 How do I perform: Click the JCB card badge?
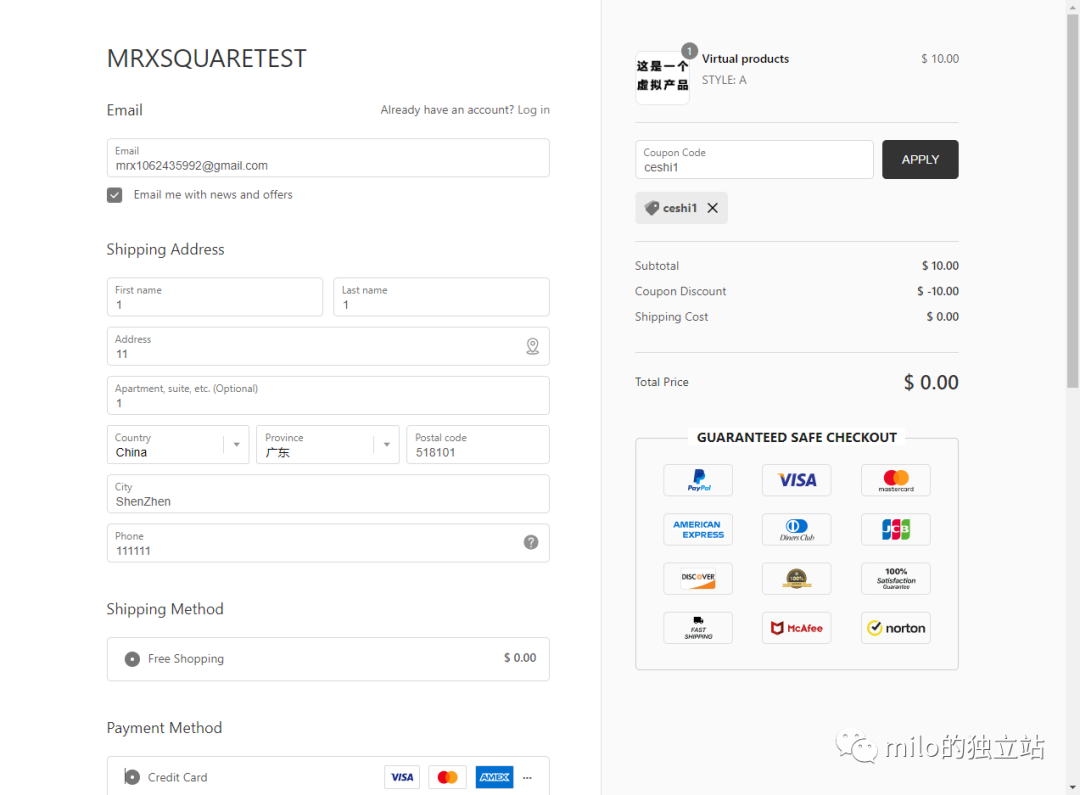coord(895,529)
